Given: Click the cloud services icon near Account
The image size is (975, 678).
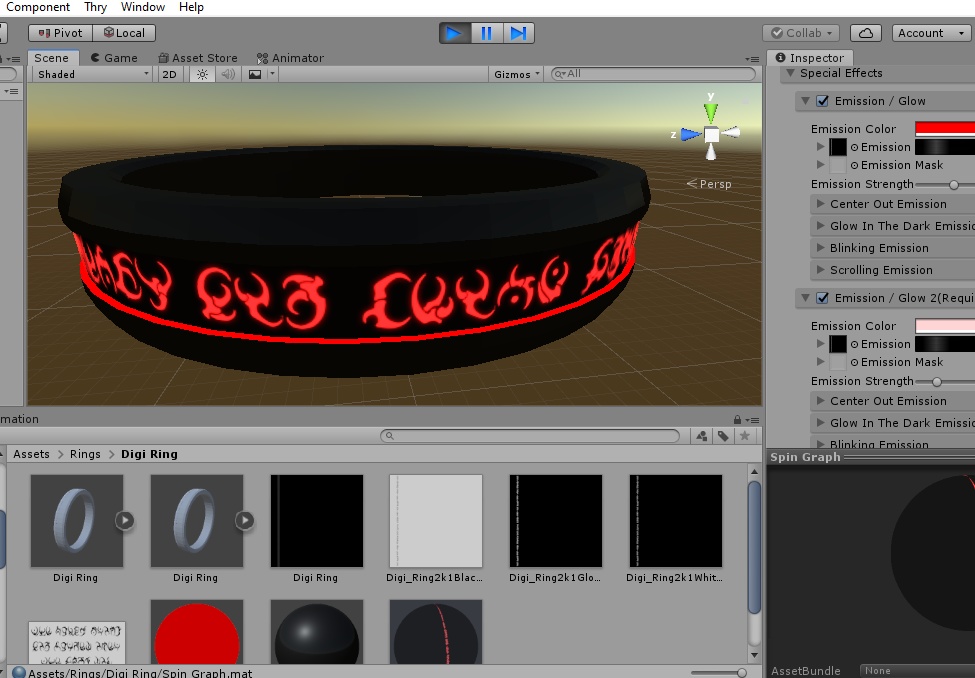Looking at the screenshot, I should [865, 32].
